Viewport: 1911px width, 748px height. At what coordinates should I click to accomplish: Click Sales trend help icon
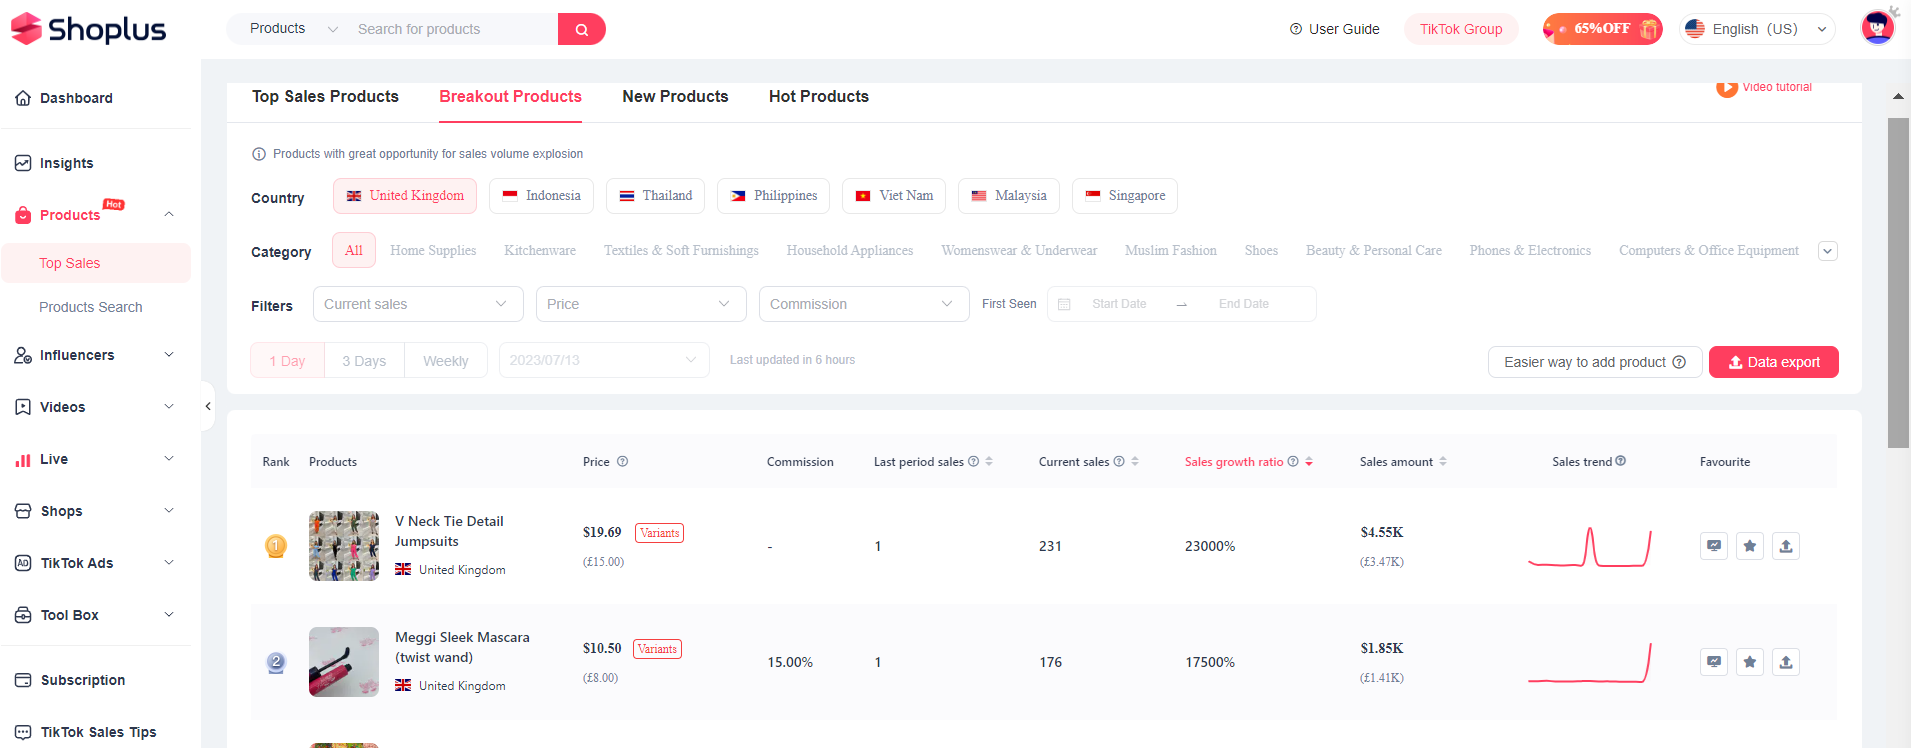[x=1621, y=461]
